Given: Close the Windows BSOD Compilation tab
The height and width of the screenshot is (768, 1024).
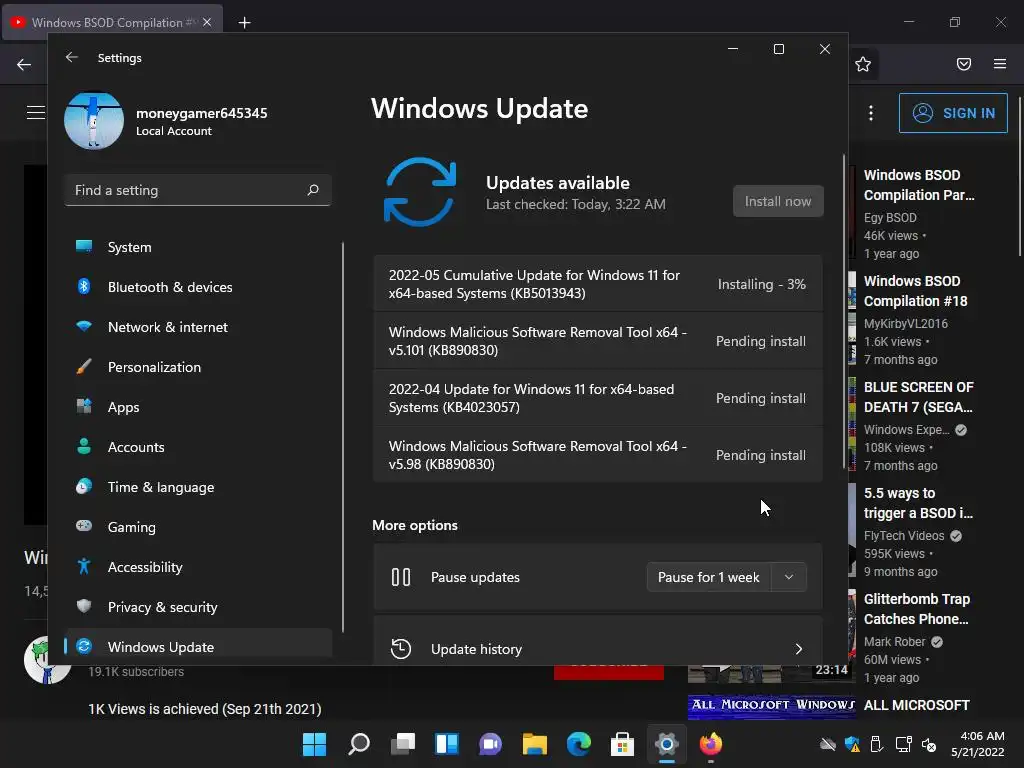Looking at the screenshot, I should [x=207, y=22].
